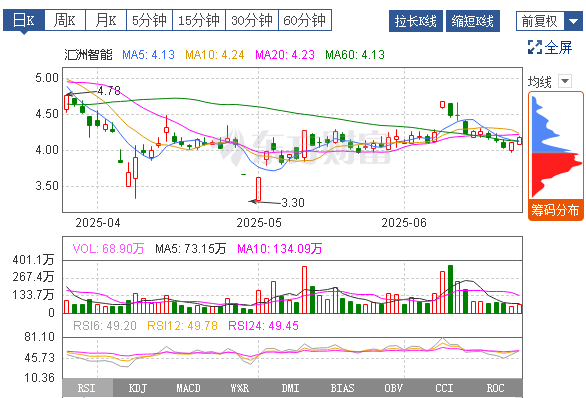Select the 15分钟 chart tab
The width and height of the screenshot is (586, 398).
(x=199, y=20)
